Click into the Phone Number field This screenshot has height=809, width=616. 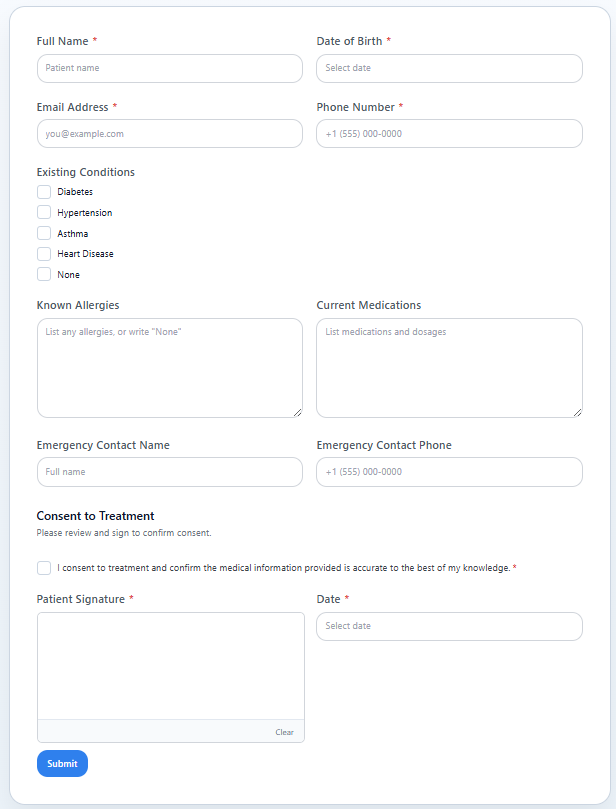click(x=449, y=134)
